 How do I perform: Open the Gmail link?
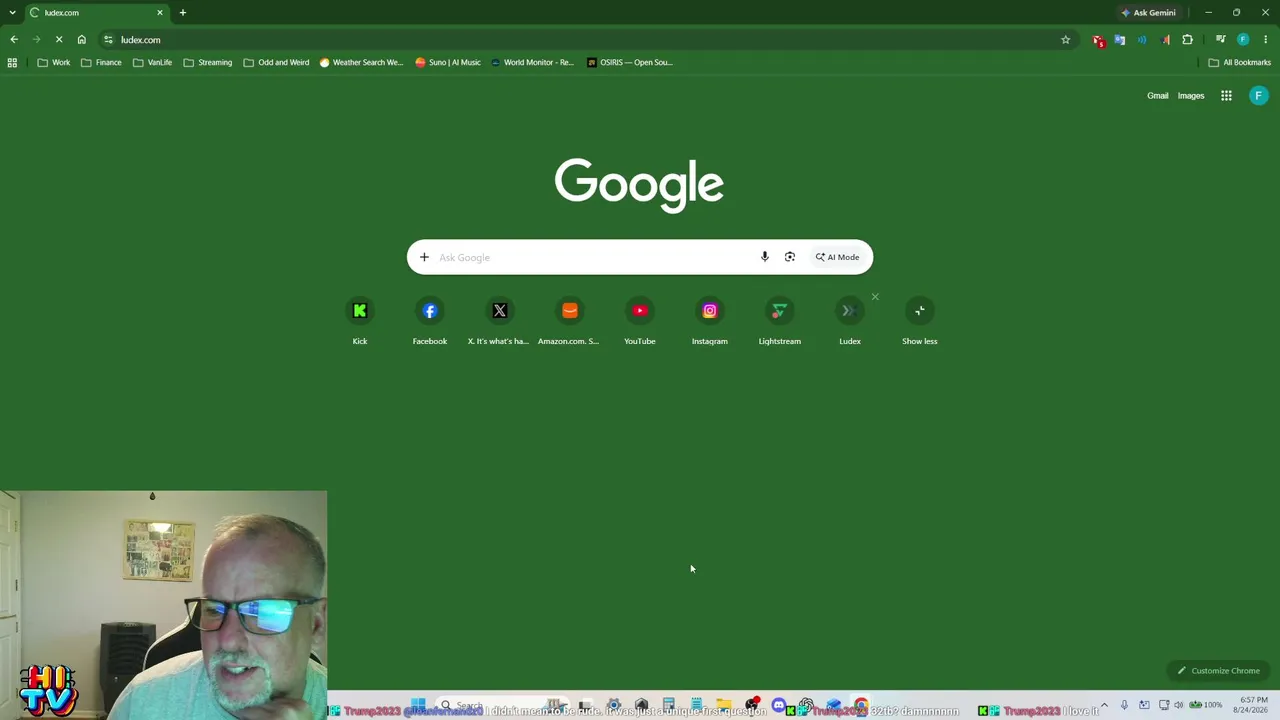1158,96
